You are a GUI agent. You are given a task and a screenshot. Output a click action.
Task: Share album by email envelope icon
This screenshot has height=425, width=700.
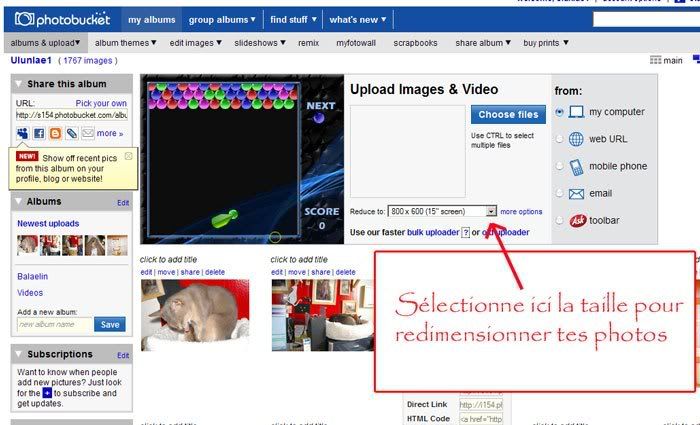88,133
